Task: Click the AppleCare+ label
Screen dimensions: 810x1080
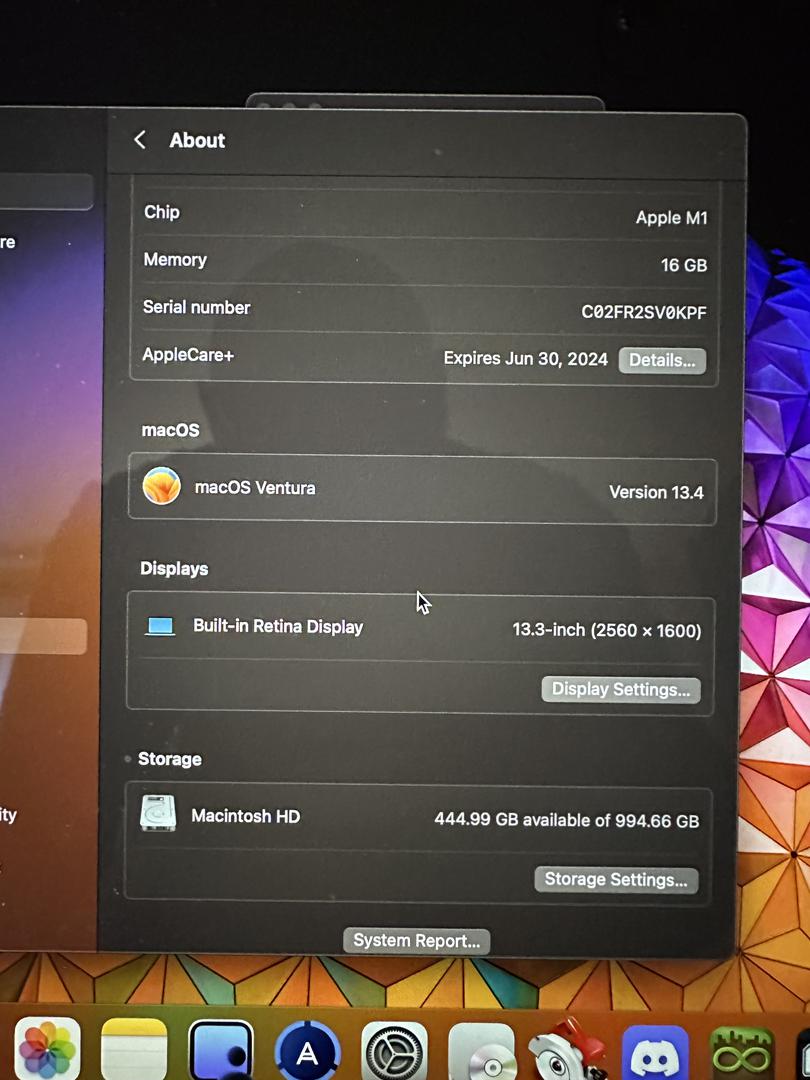Action: point(188,355)
